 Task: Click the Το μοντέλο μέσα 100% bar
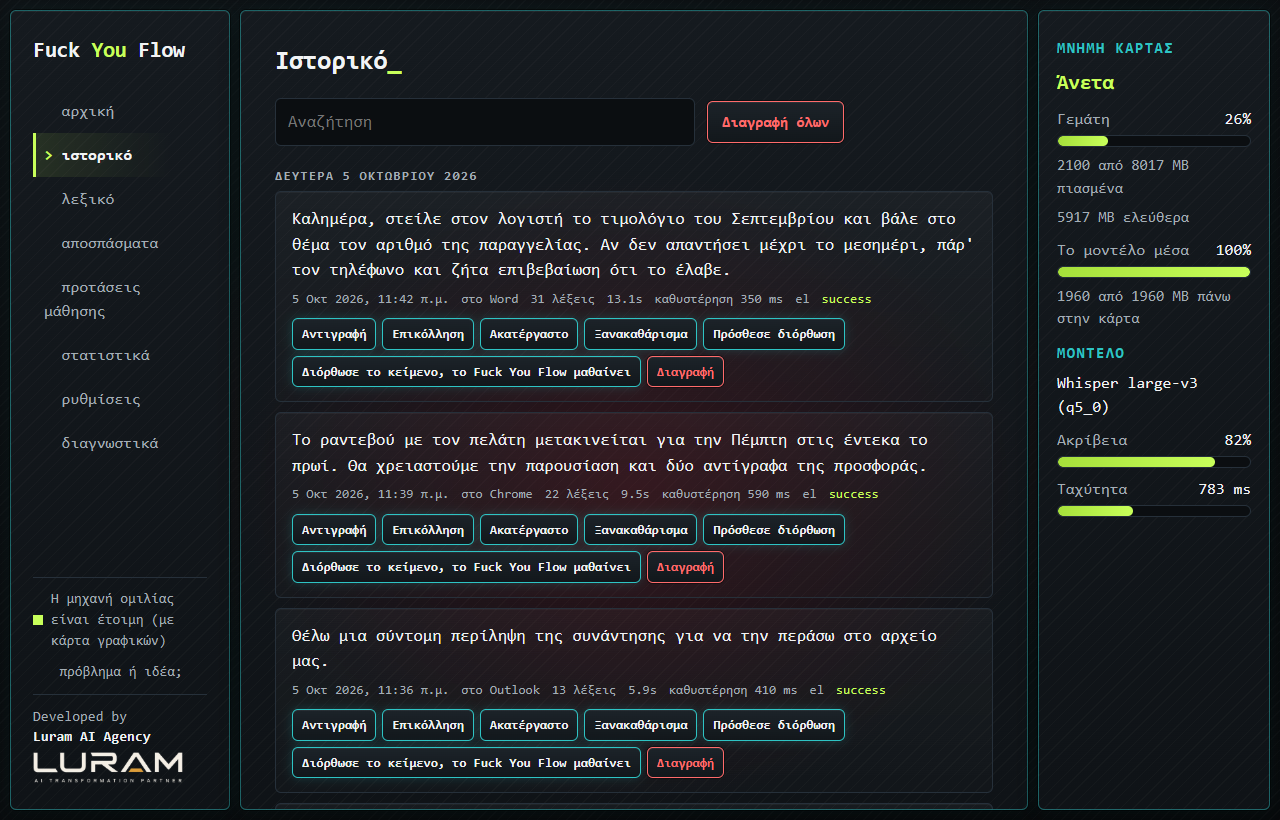tap(1153, 272)
